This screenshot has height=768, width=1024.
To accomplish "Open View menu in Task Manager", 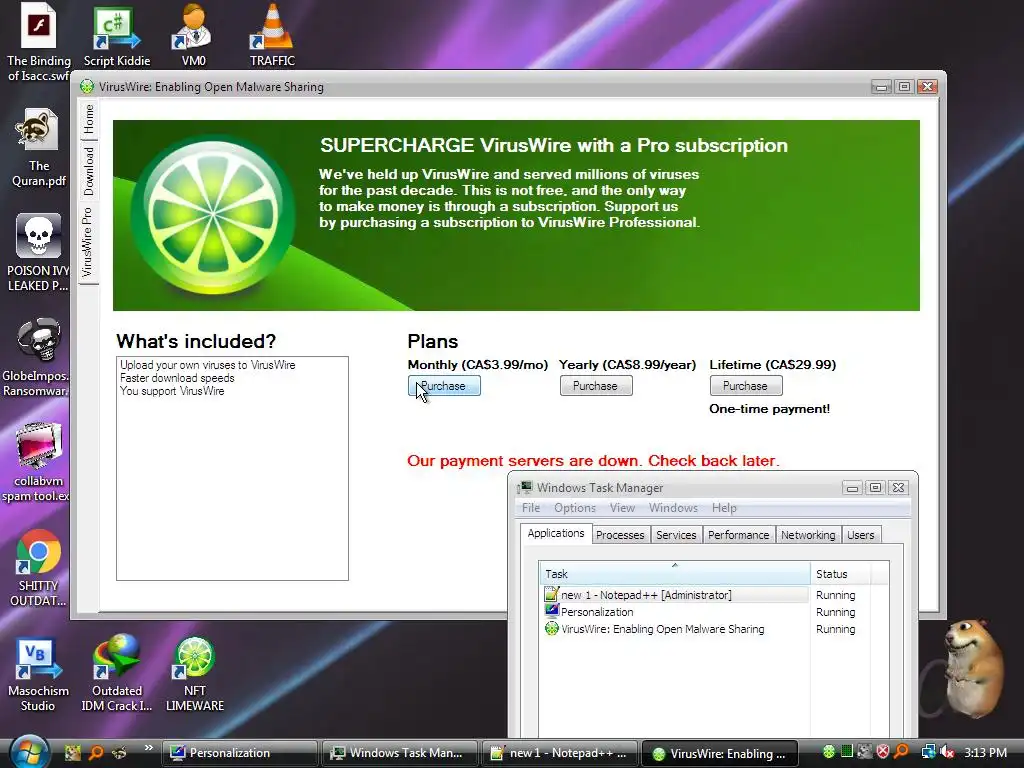I will coord(622,508).
